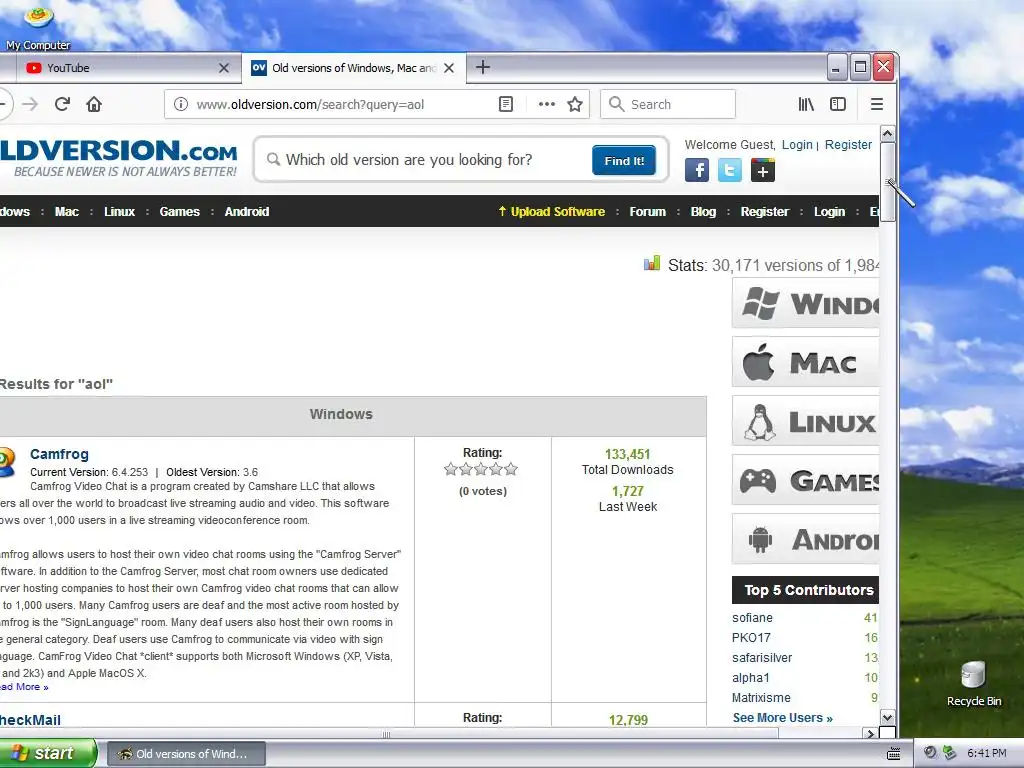Click the Old versions of Wind... taskbar button
Screen dimensions: 1024x768
tap(186, 754)
